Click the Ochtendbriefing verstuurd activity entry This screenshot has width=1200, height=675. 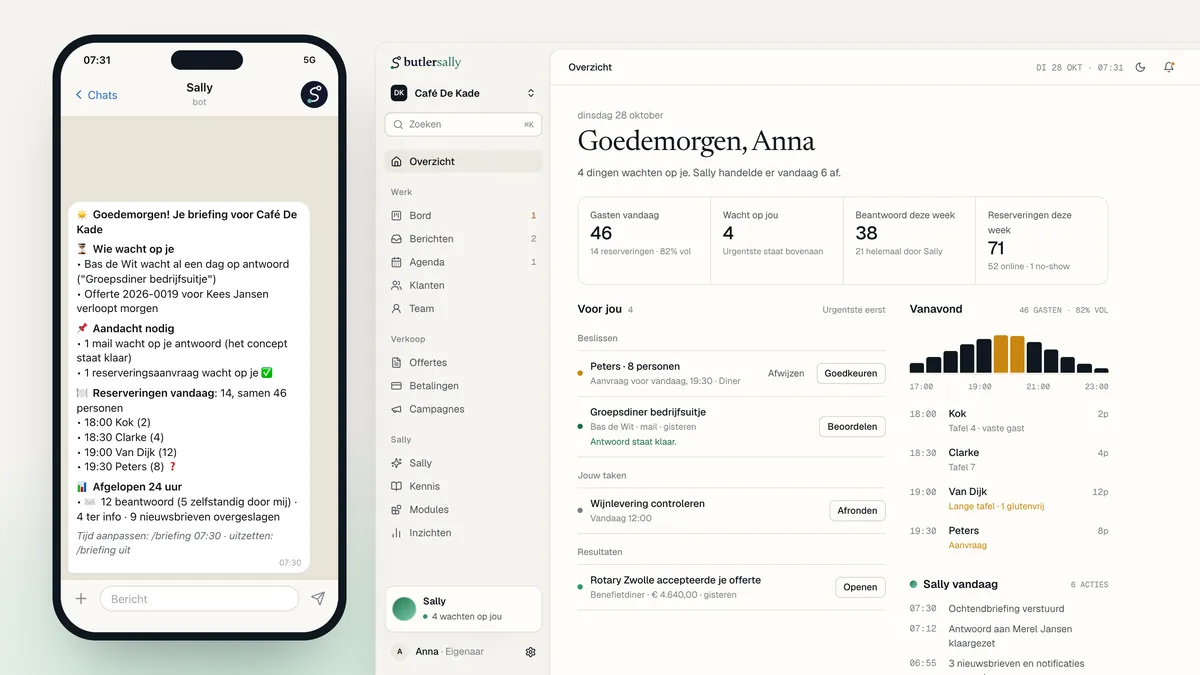tap(1009, 608)
